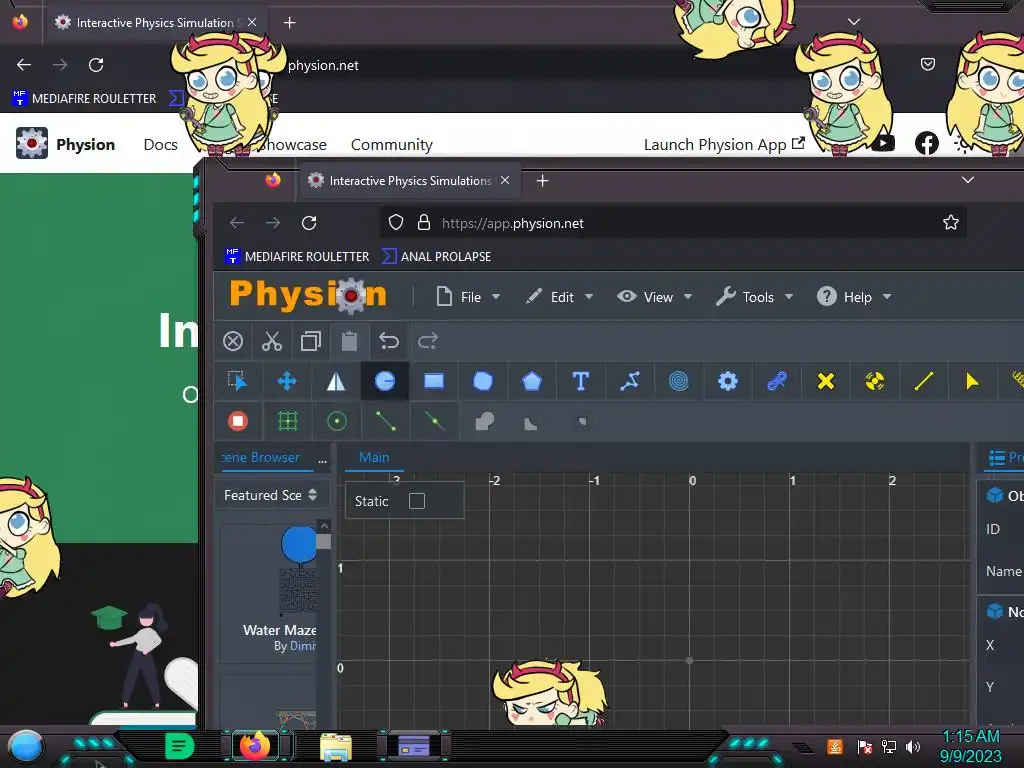Select the mirror flip triangle tool
The height and width of the screenshot is (768, 1024).
point(336,381)
